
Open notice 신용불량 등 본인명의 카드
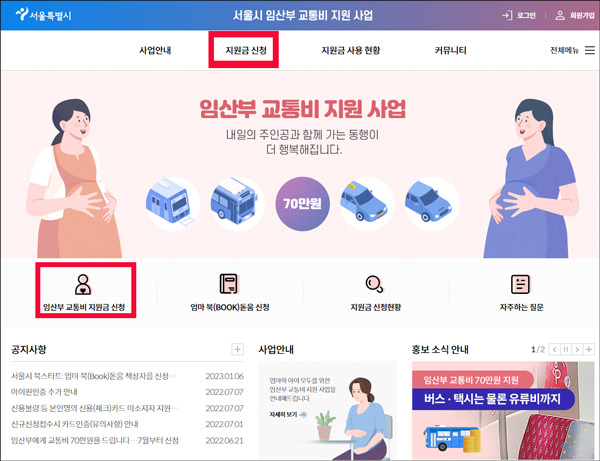95,408
